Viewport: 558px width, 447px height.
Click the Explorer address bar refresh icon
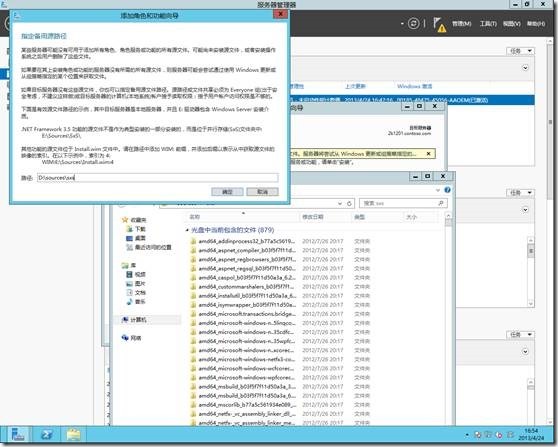coord(349,203)
